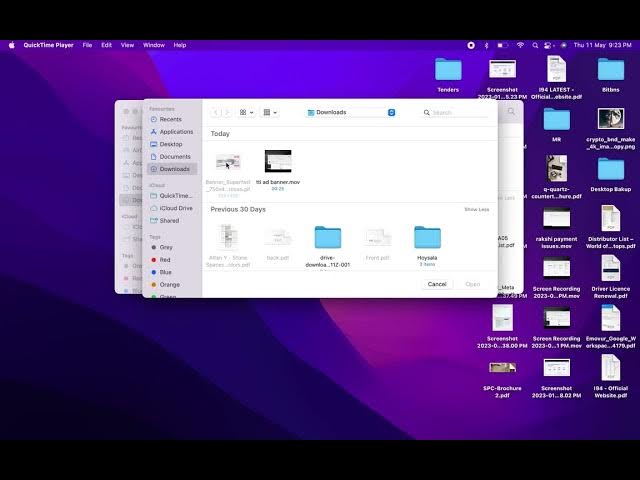Open the Help menu
Image resolution: width=640 pixels, height=480 pixels.
180,45
